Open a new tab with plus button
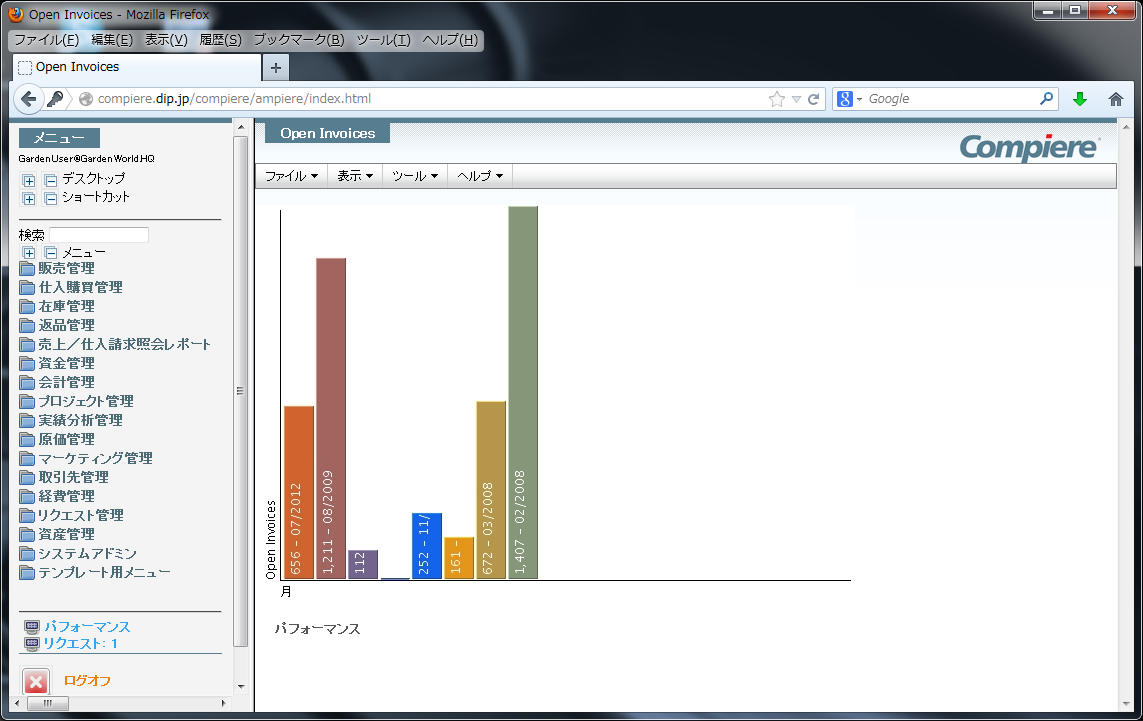Viewport: 1143px width, 721px height. tap(276, 68)
